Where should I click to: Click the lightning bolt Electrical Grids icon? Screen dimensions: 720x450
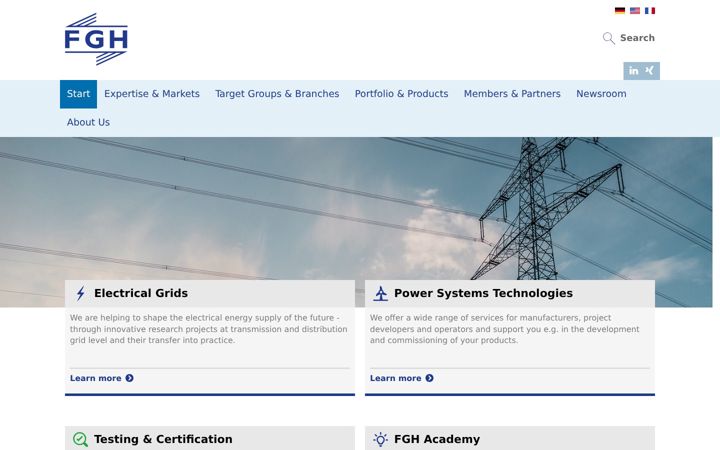coord(80,293)
